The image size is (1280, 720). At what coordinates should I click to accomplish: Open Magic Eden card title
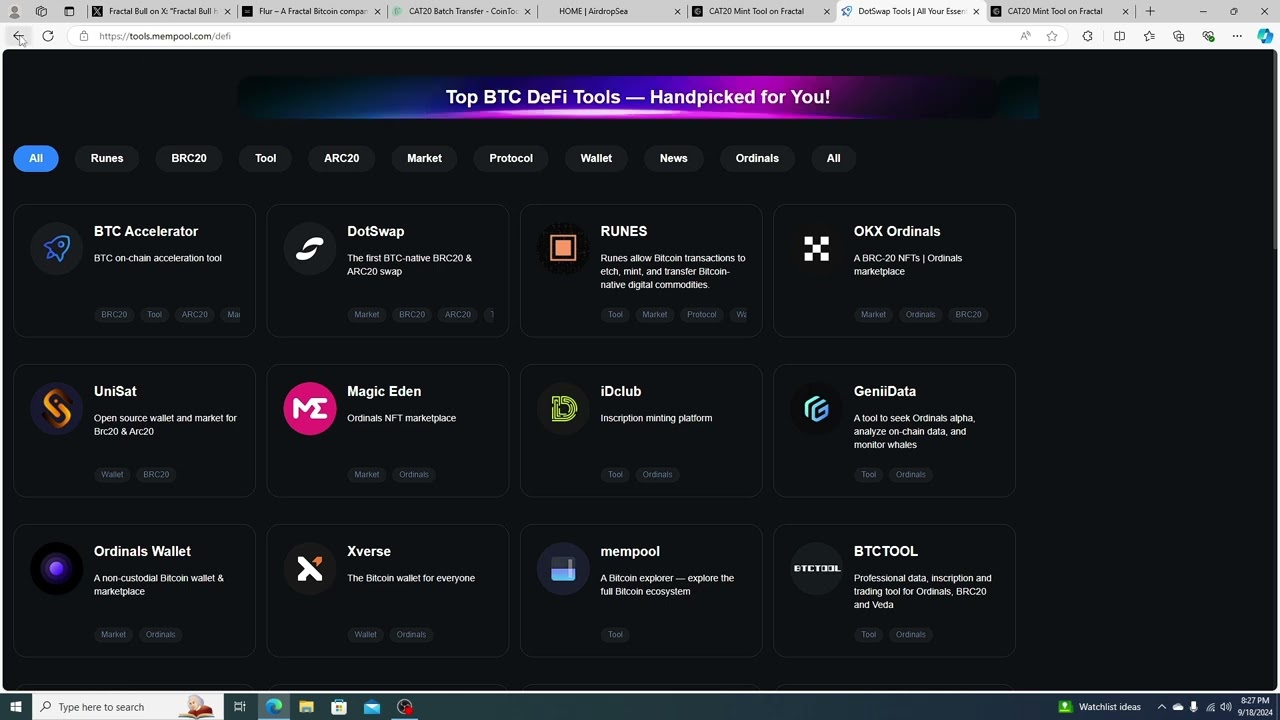click(384, 391)
